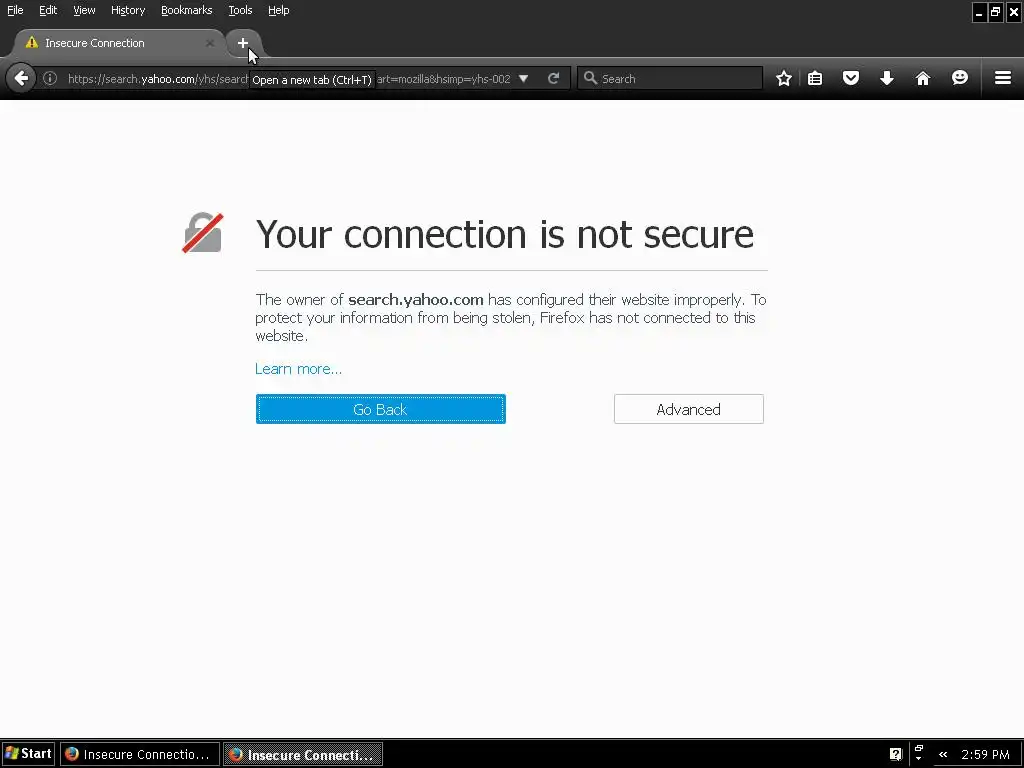Minimize the Firefox window
This screenshot has width=1024, height=768.
pos(978,12)
